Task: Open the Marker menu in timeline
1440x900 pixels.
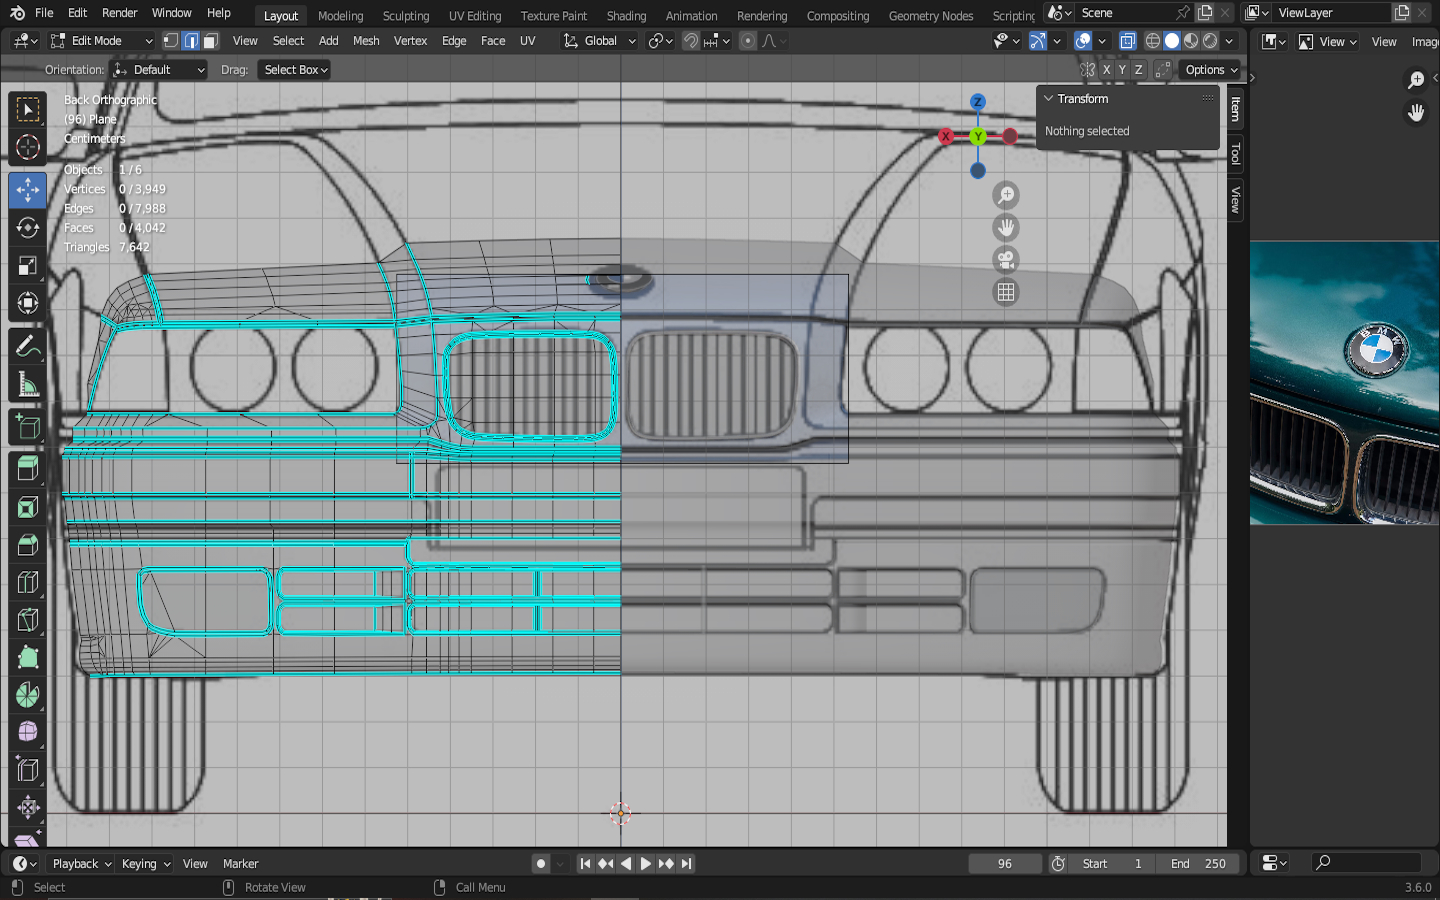Action: point(240,864)
